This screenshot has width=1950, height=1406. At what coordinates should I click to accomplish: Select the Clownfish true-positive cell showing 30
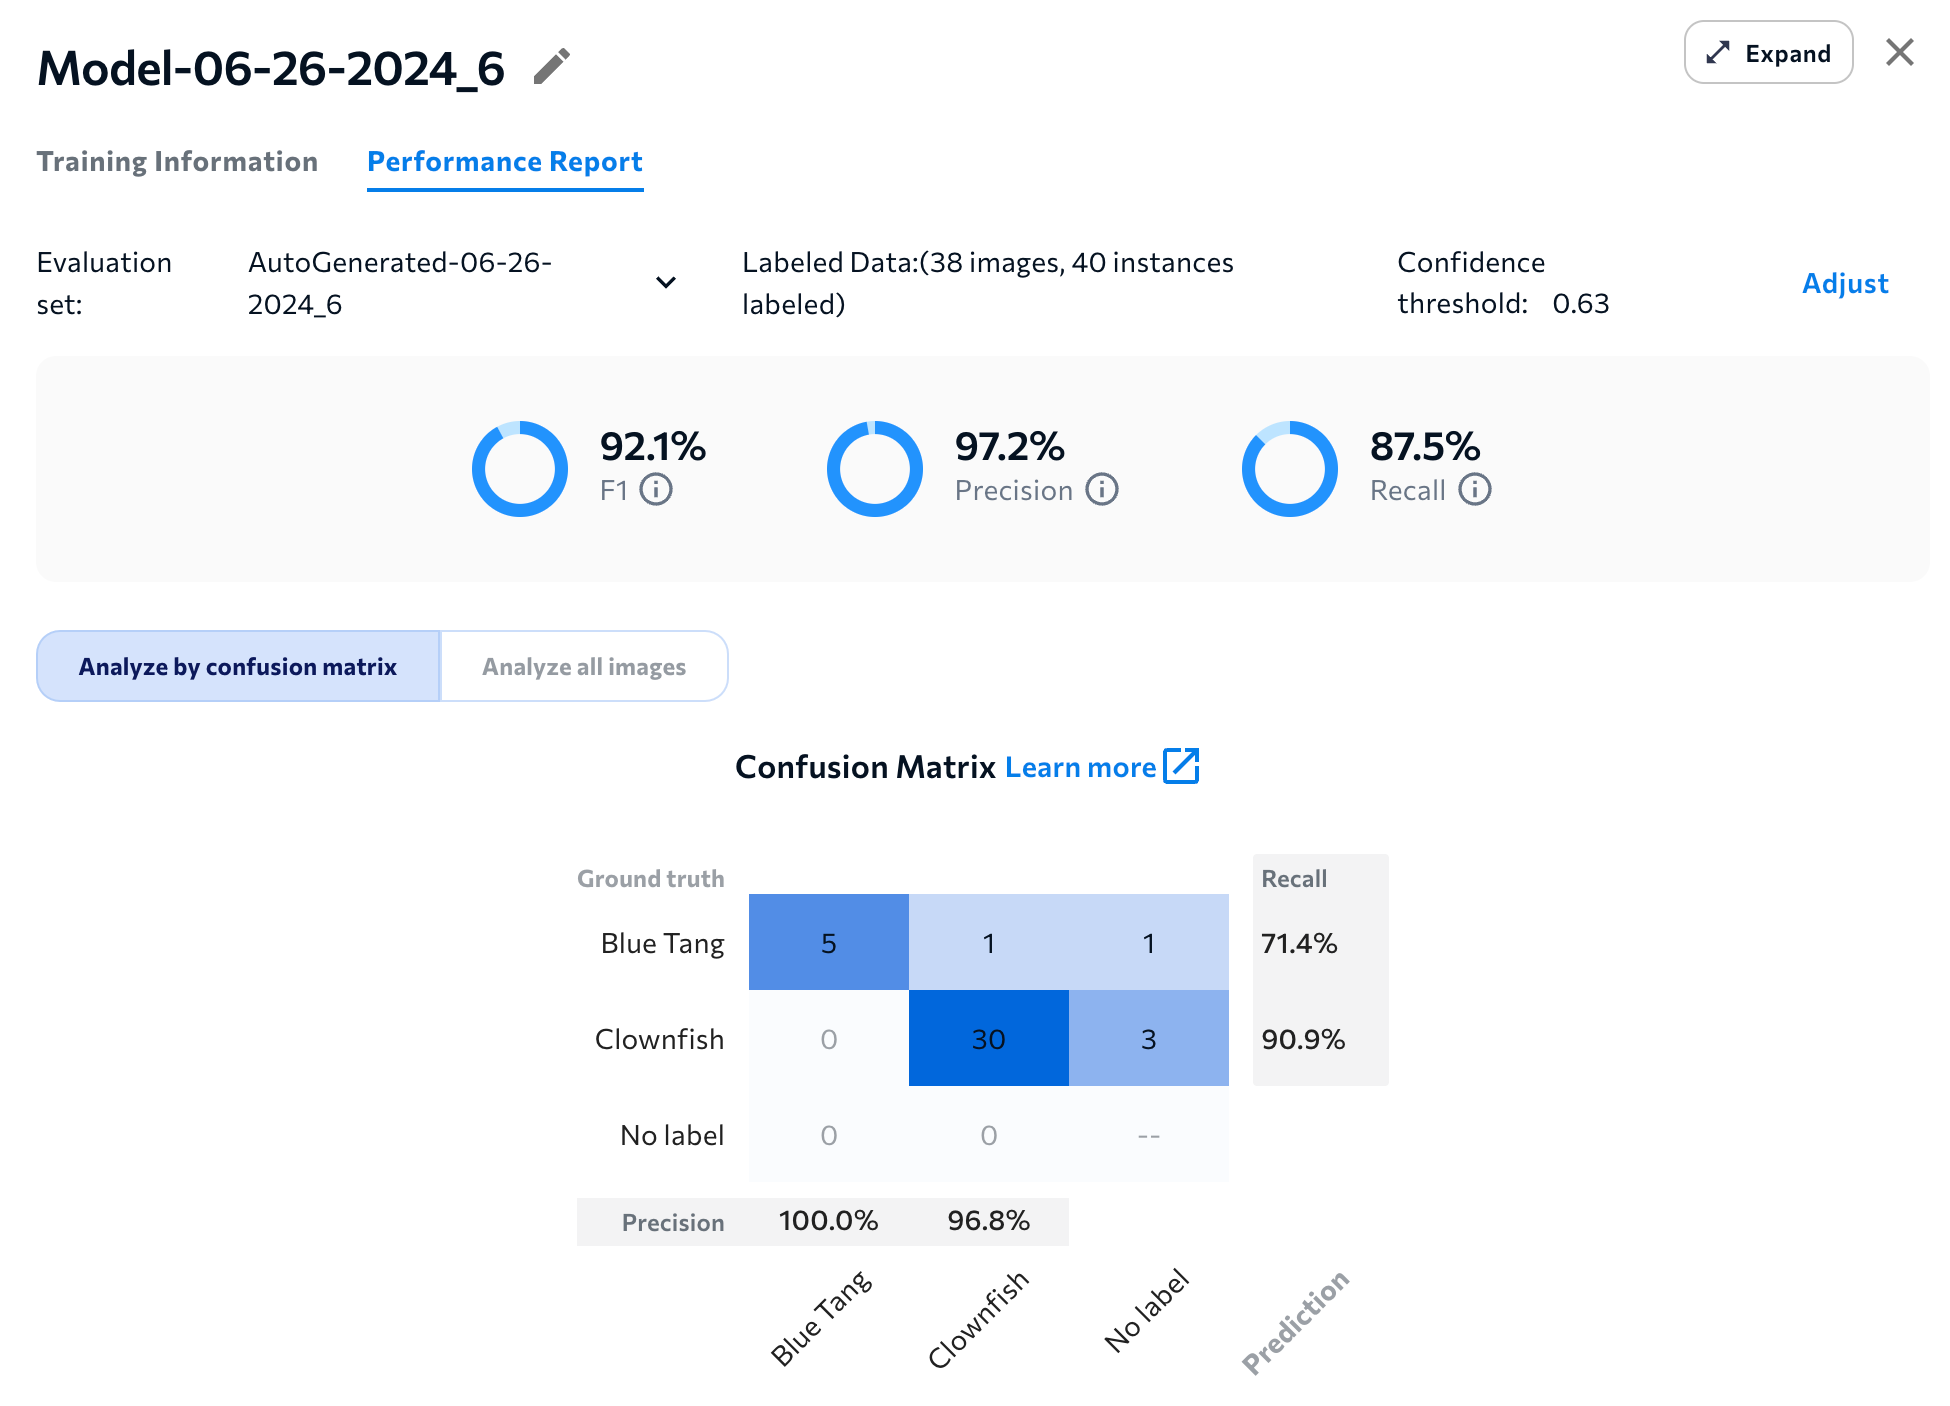tap(988, 1038)
